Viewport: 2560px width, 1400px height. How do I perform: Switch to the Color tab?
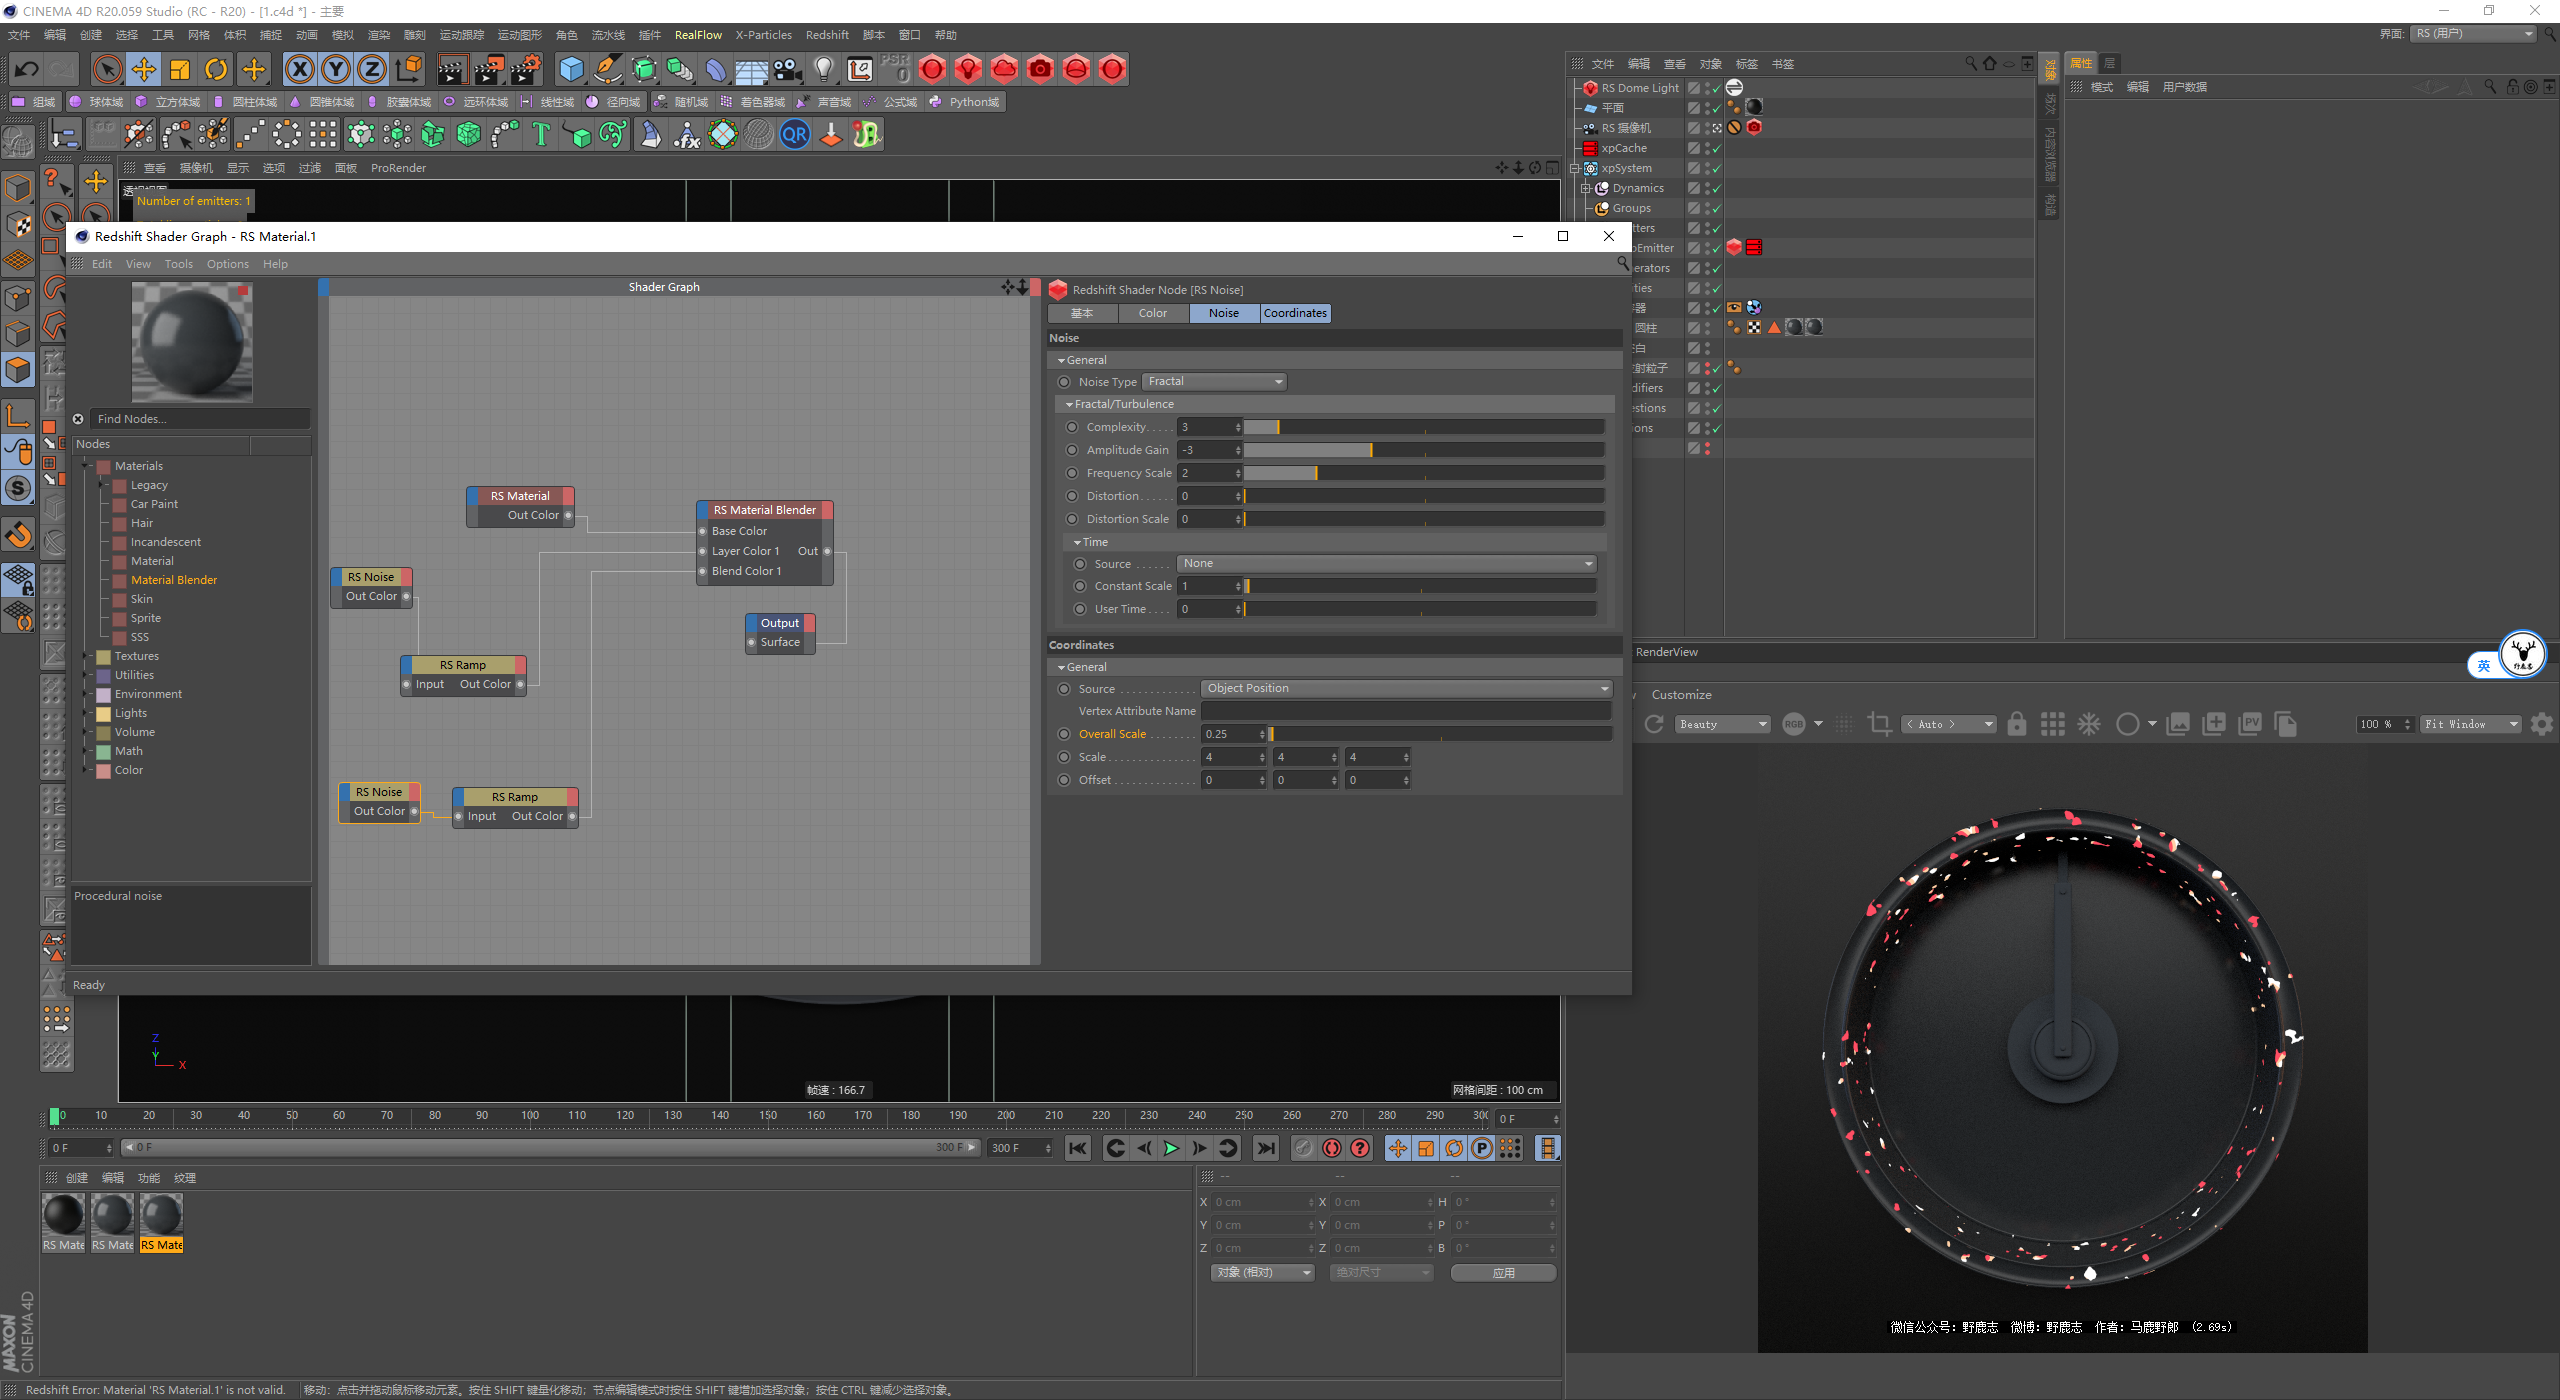[x=1152, y=313]
